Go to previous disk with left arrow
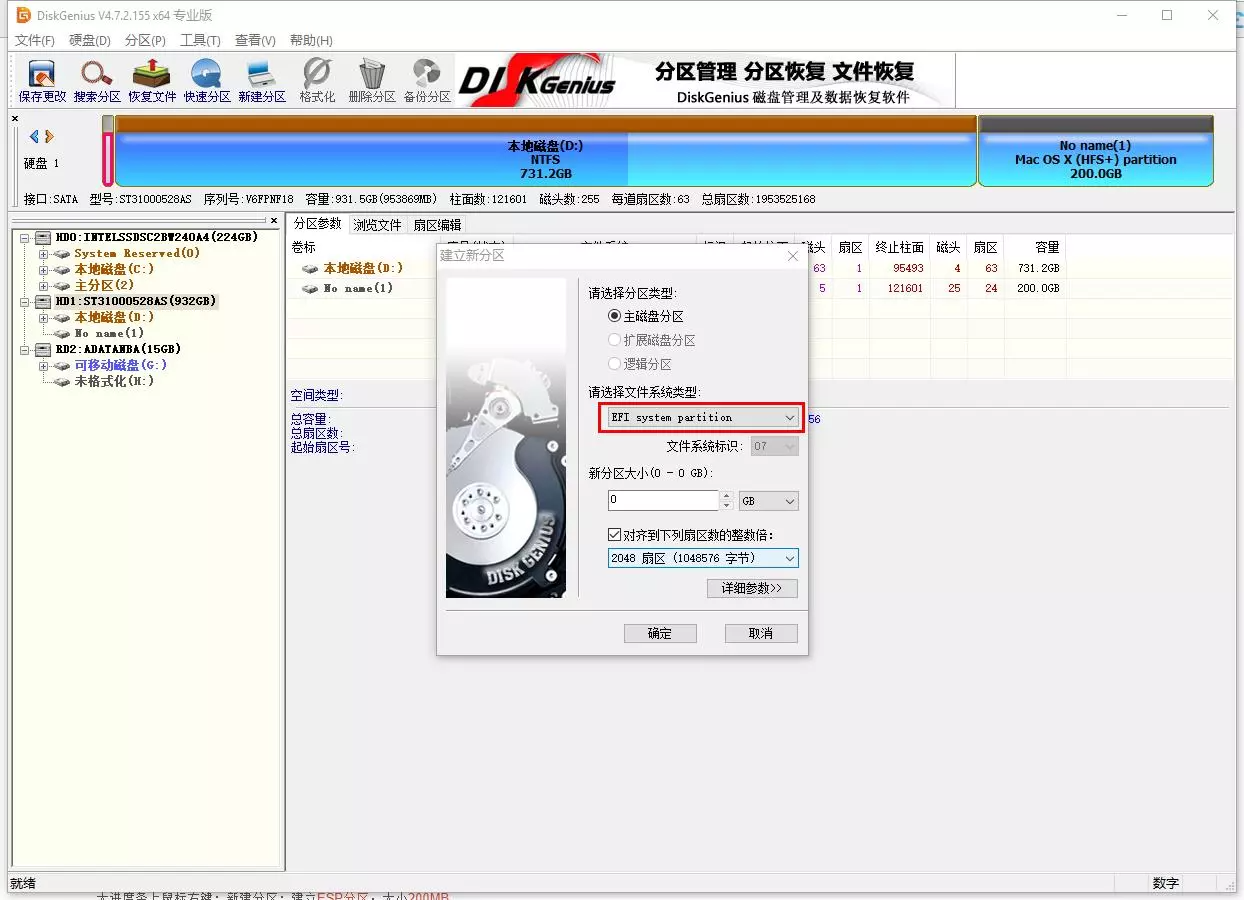 [x=34, y=136]
